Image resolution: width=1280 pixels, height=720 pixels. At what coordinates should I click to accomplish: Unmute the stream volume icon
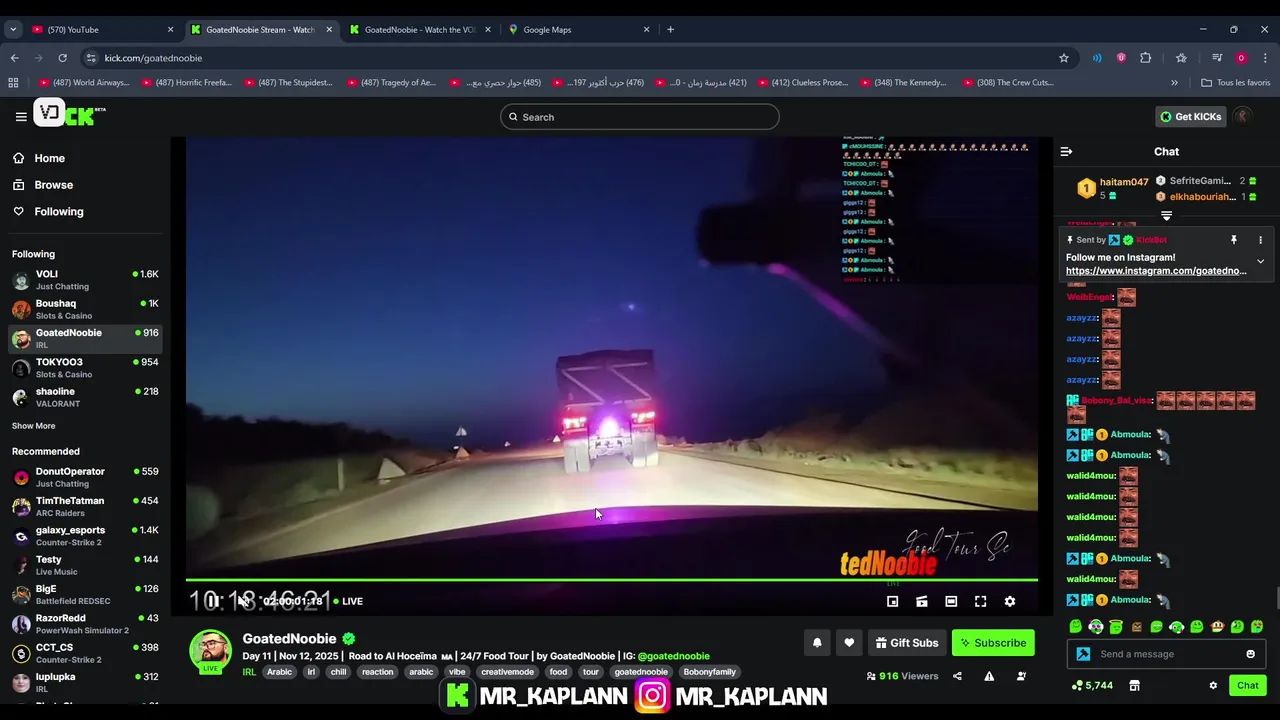[x=242, y=601]
